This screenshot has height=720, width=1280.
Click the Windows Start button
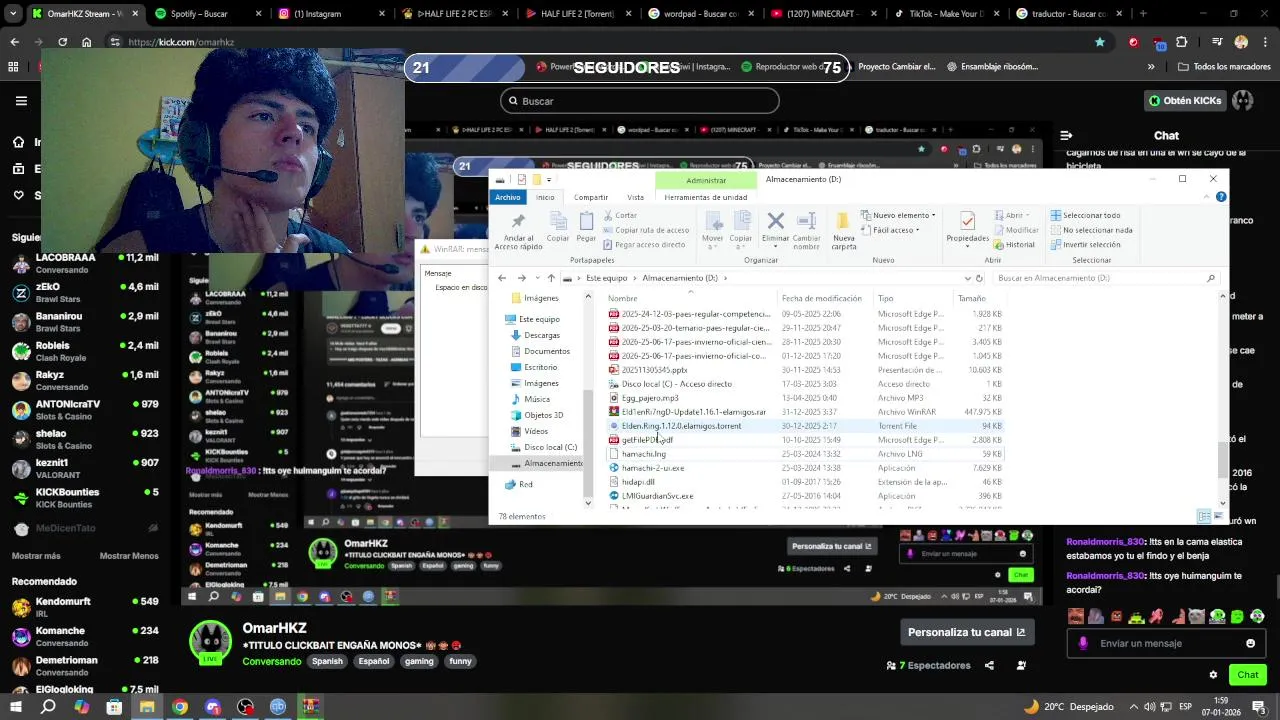[x=16, y=707]
